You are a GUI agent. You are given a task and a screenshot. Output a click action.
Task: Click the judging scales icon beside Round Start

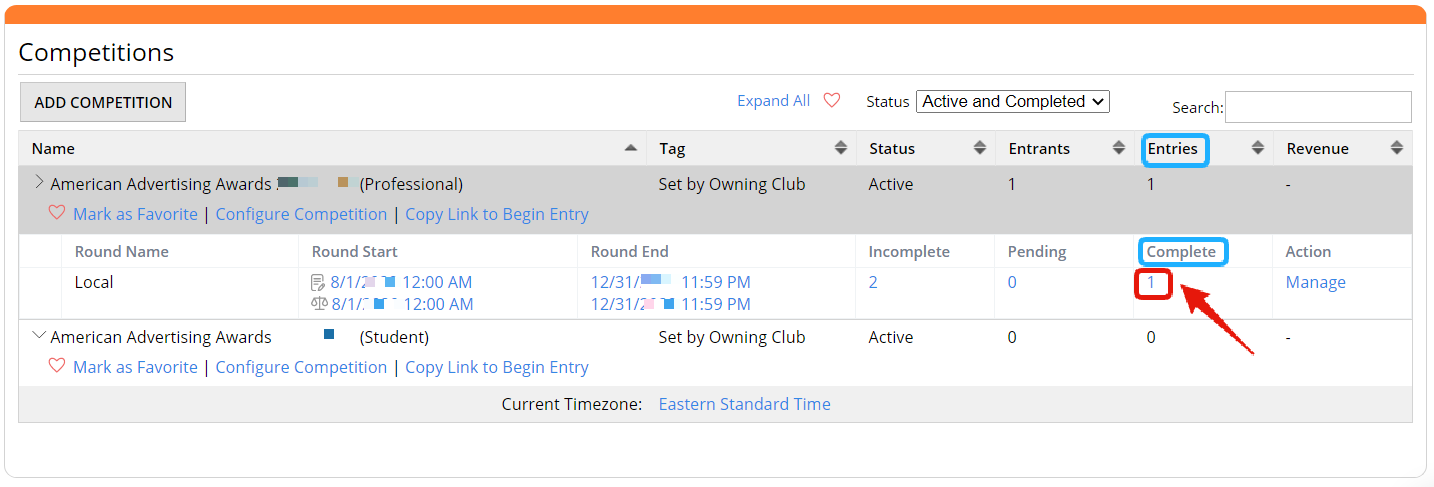pyautogui.click(x=319, y=304)
